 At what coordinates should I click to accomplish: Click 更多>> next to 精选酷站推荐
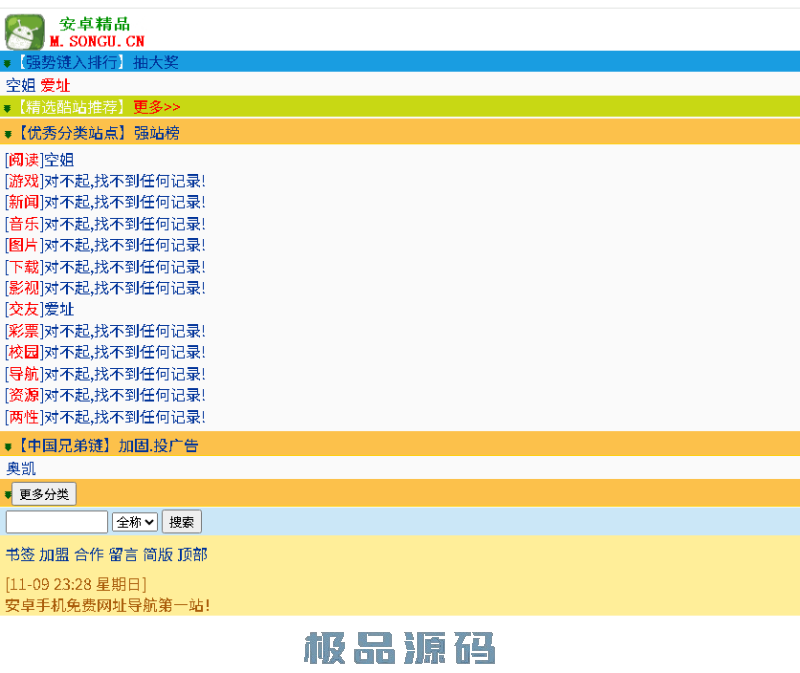tap(157, 107)
